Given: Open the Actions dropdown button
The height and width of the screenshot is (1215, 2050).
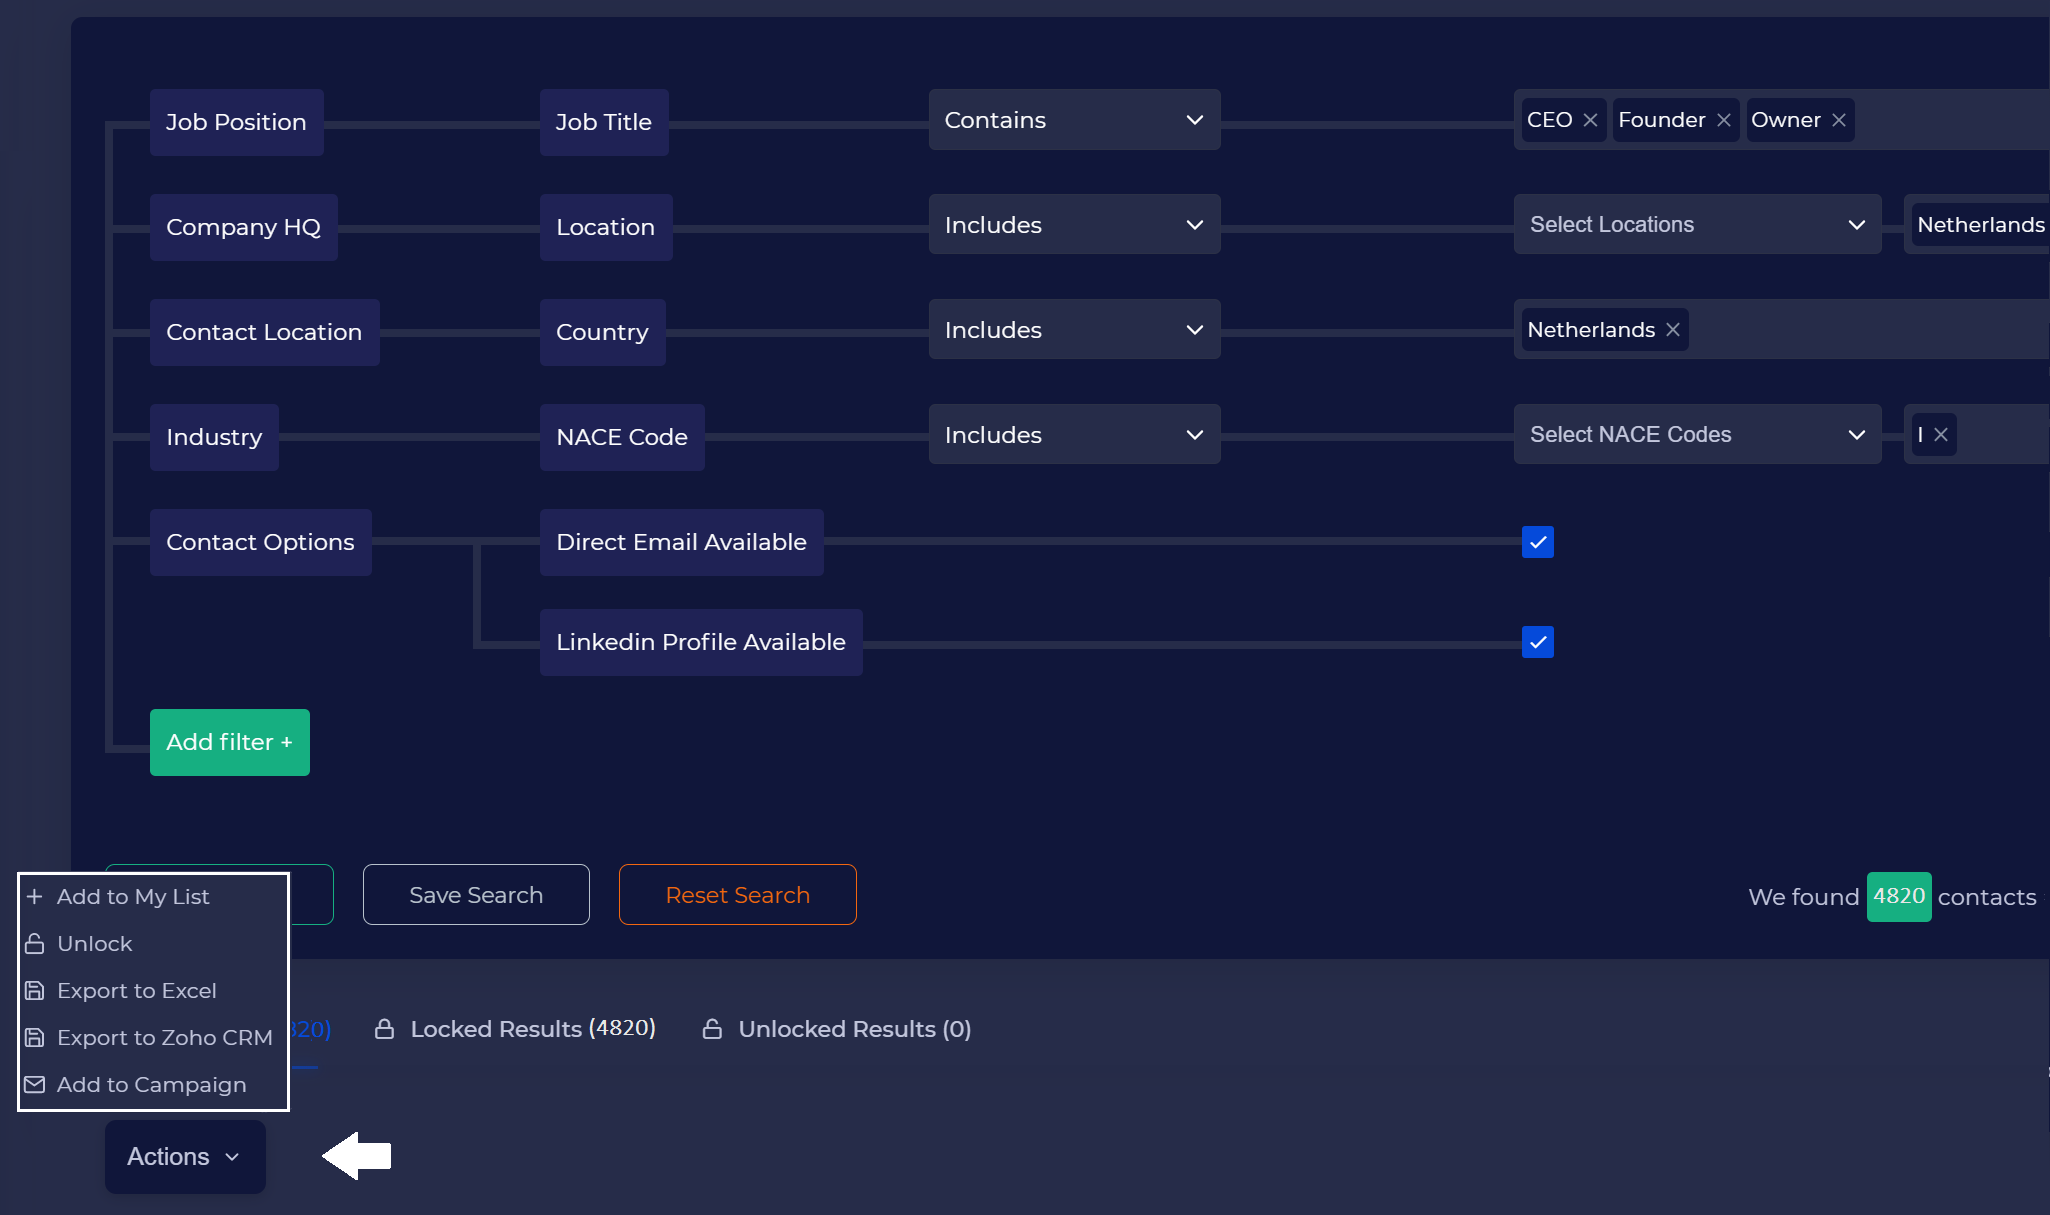Looking at the screenshot, I should point(185,1157).
